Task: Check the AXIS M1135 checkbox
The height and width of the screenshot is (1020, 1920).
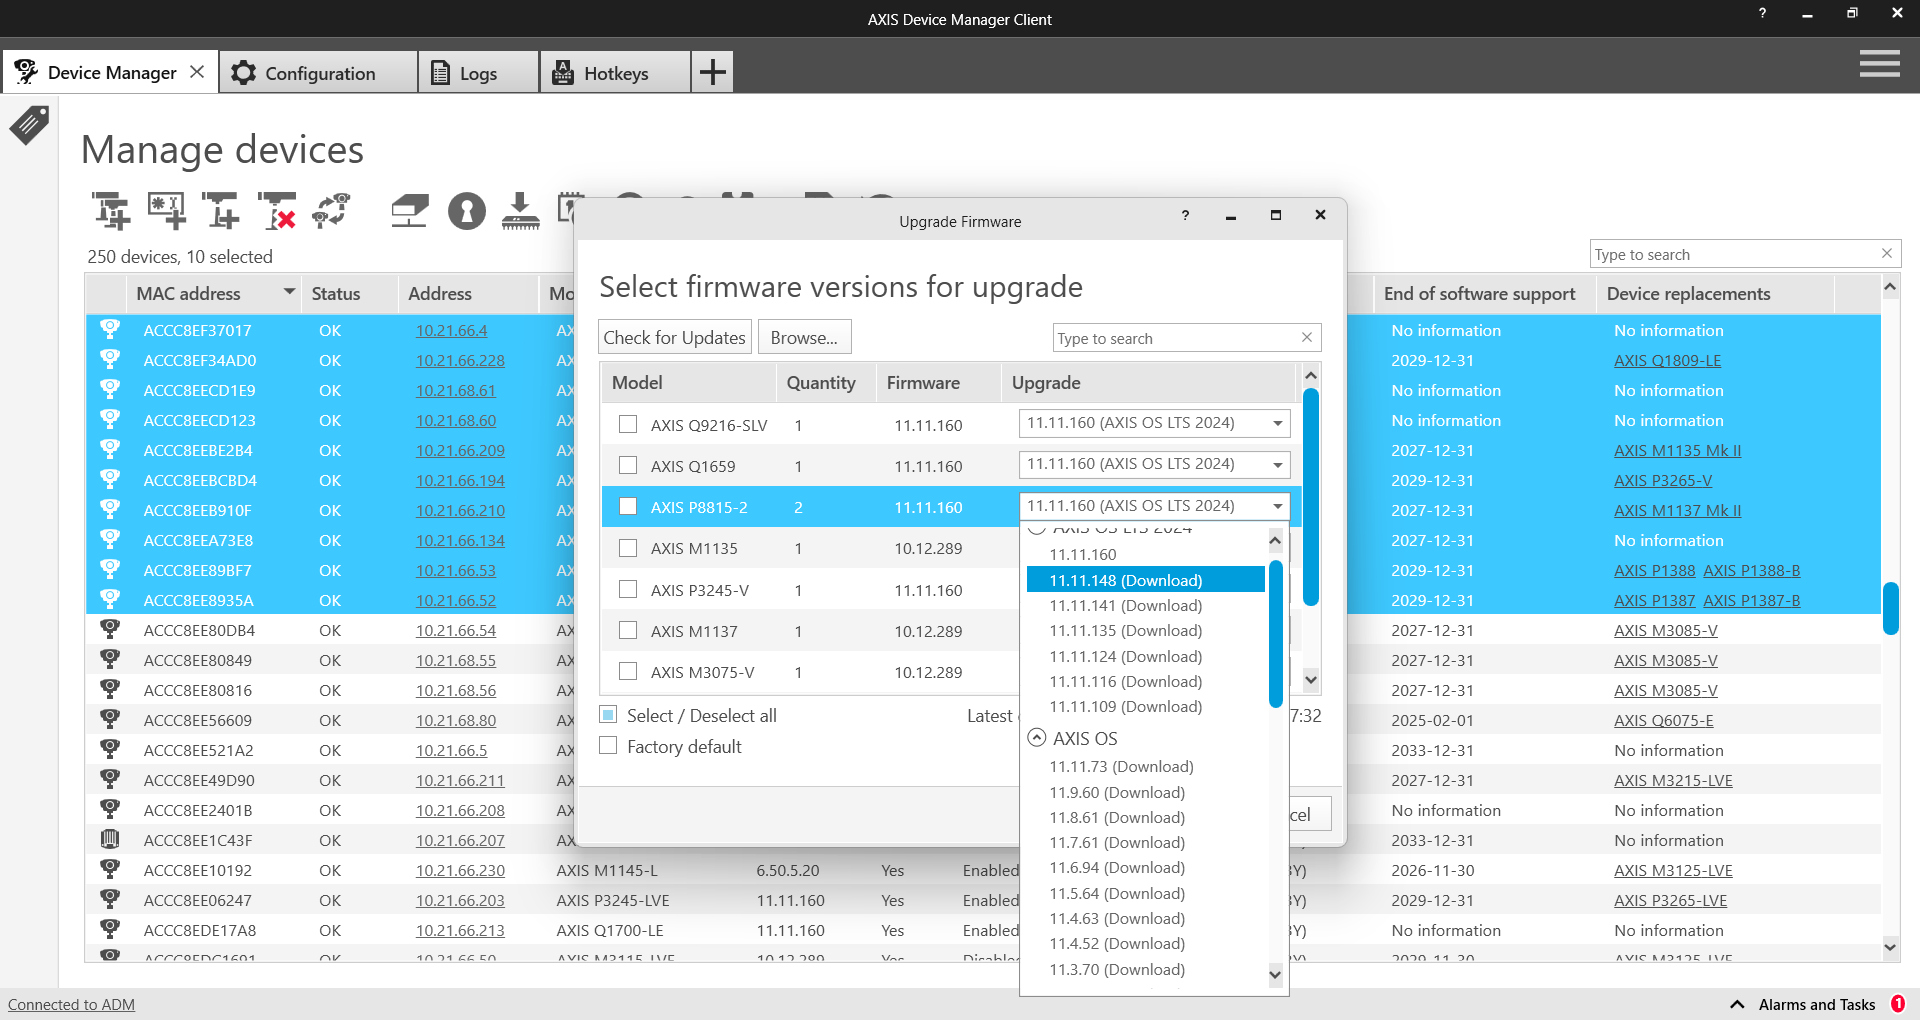Action: (x=628, y=548)
